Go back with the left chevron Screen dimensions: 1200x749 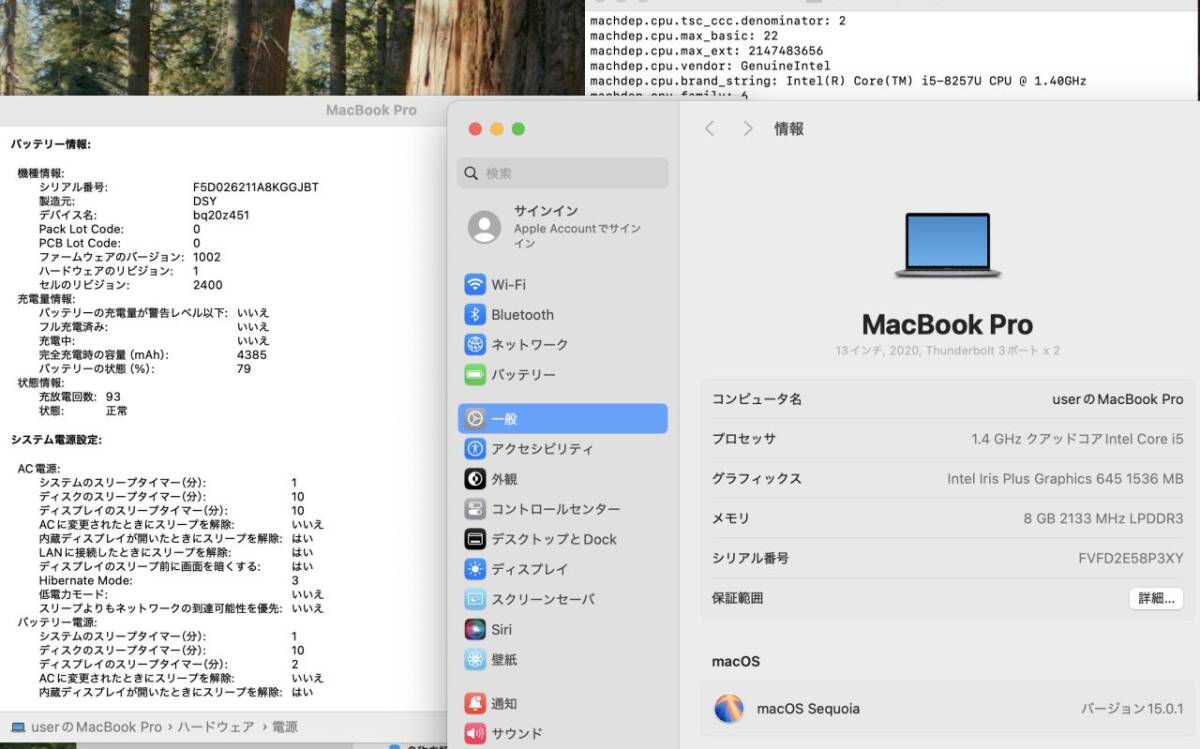pos(709,129)
